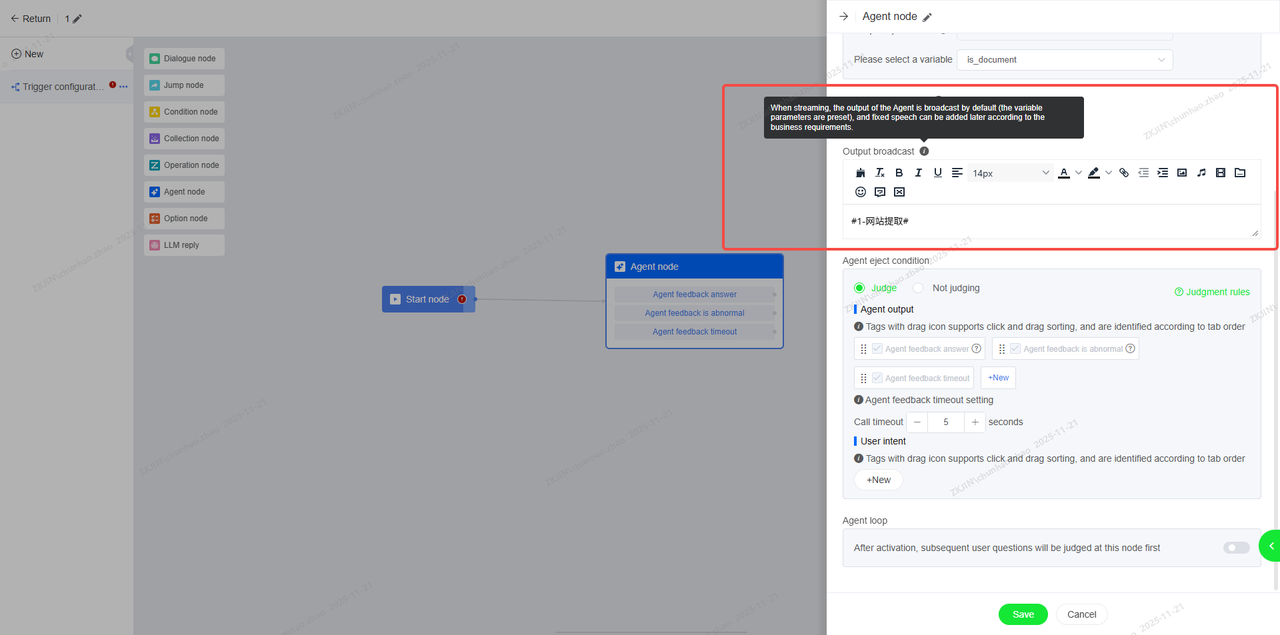Image resolution: width=1280 pixels, height=635 pixels.
Task: Insert a link using the link icon
Action: (1124, 173)
